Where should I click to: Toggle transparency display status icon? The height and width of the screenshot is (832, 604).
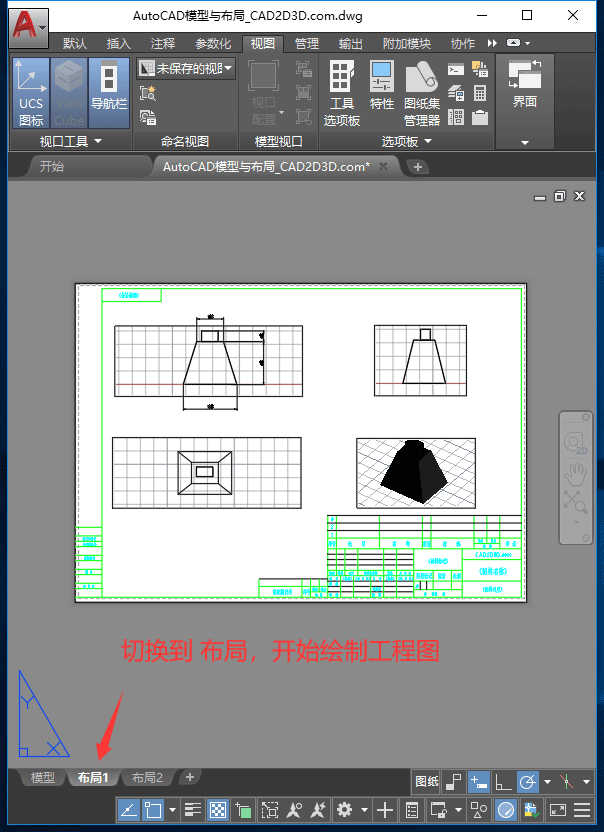(218, 810)
